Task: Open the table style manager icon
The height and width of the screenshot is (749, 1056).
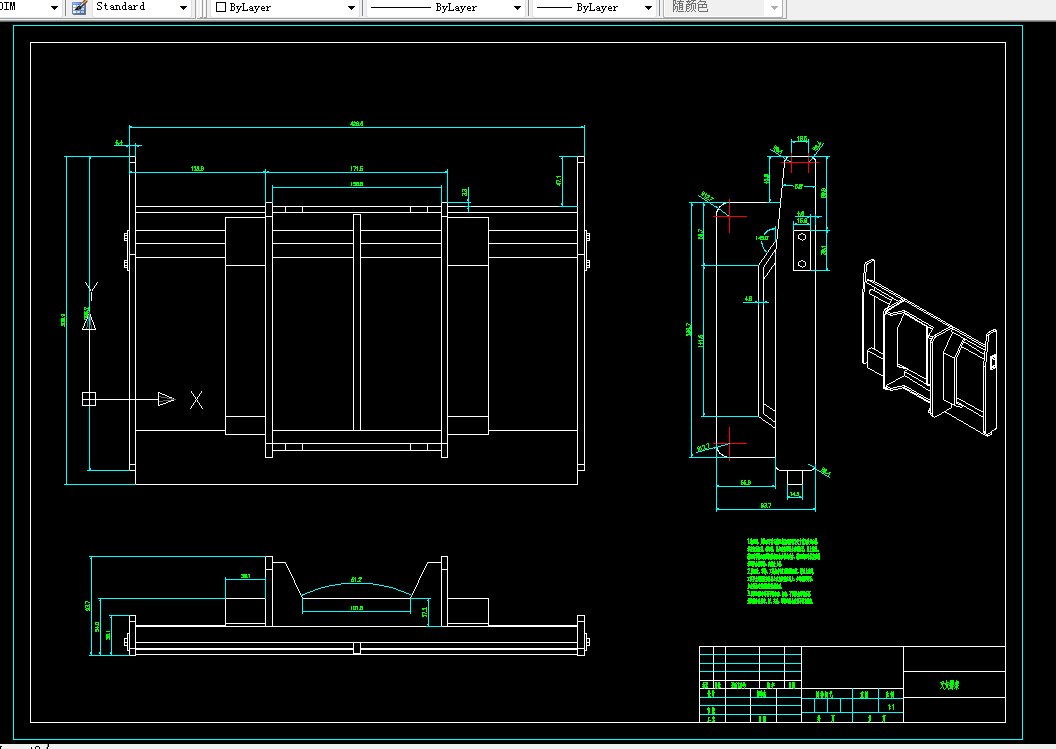Action: coord(79,7)
